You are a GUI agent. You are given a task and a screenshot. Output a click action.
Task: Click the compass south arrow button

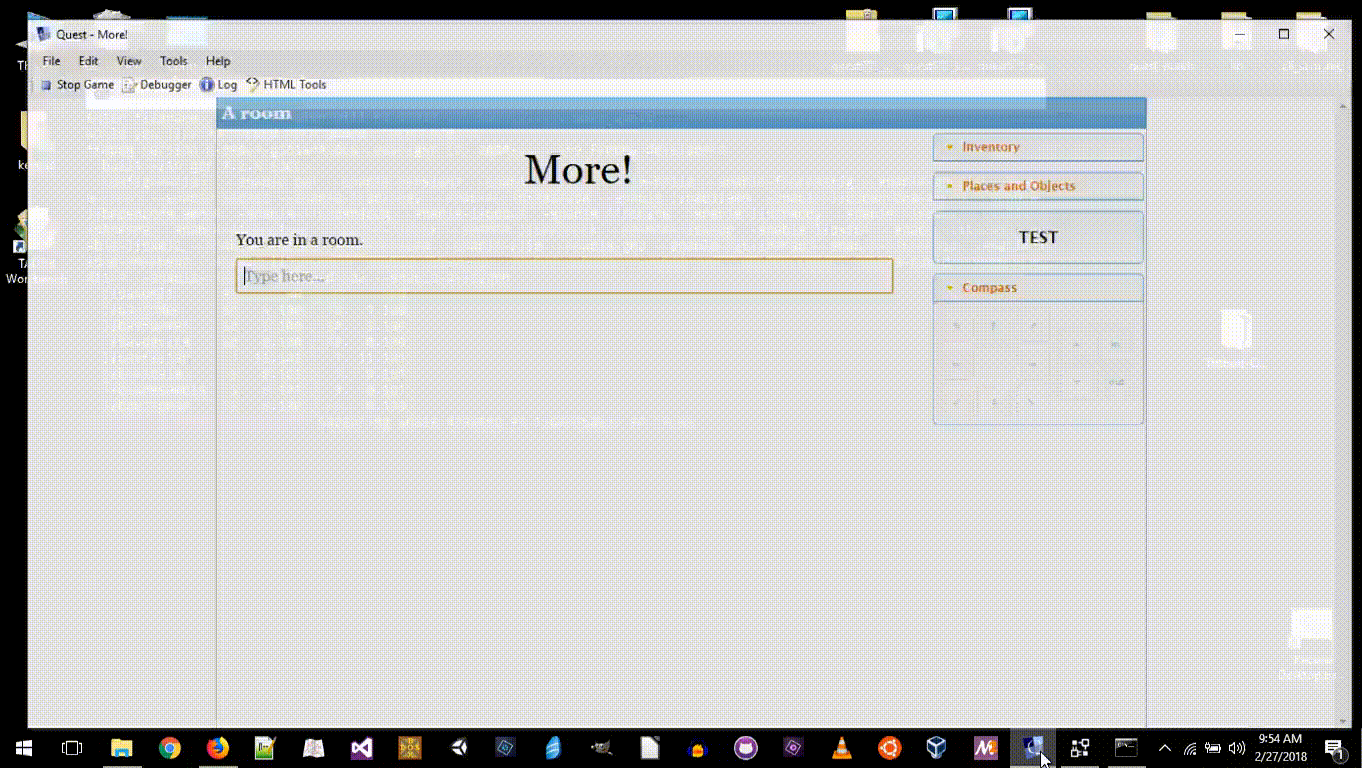pyautogui.click(x=993, y=402)
